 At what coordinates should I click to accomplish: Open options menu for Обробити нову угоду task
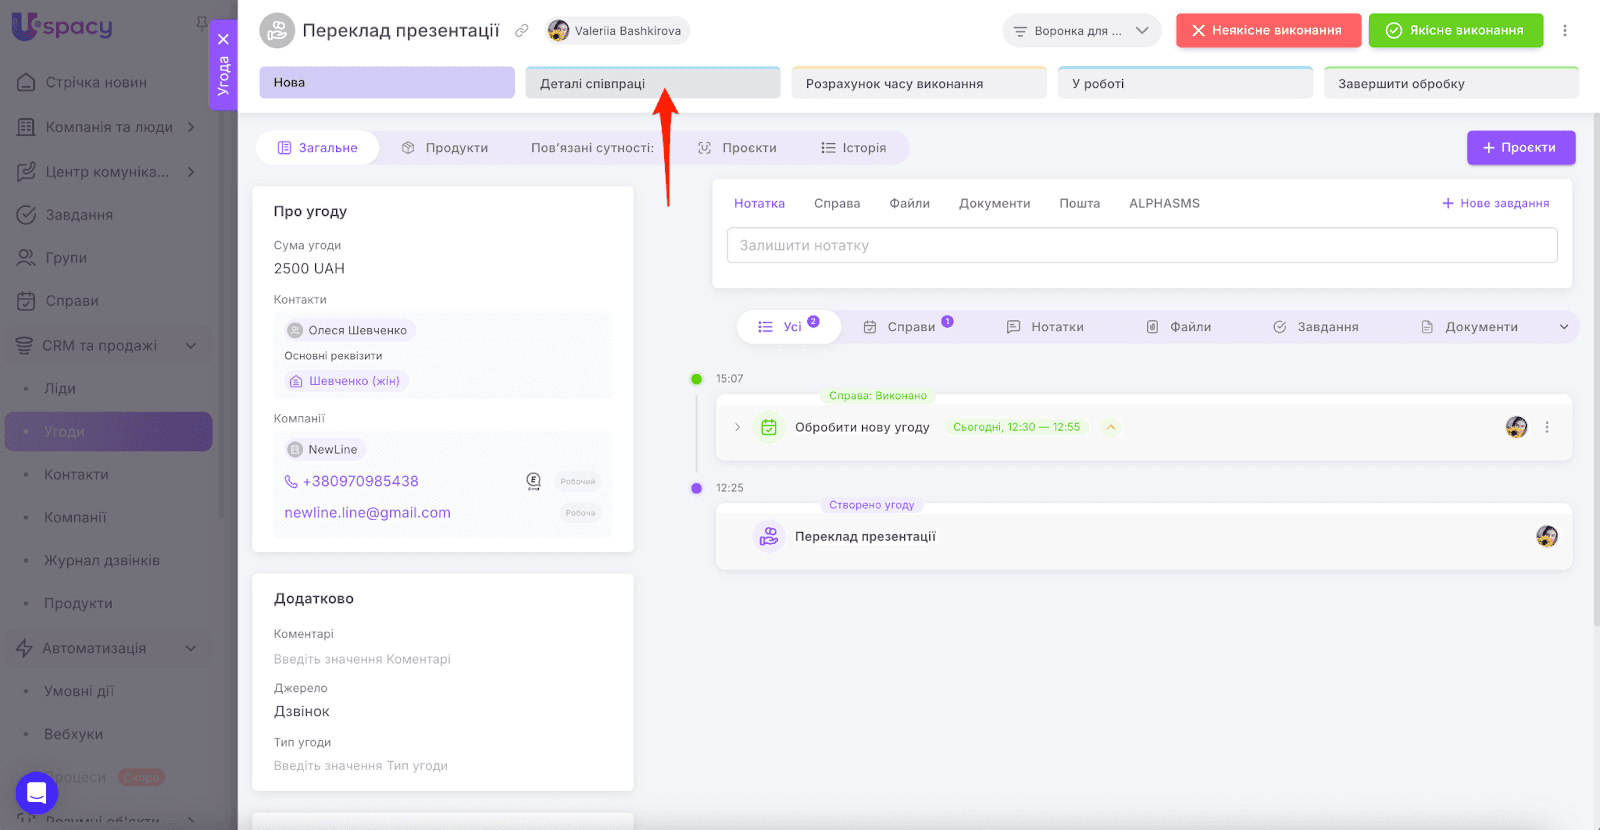point(1547,428)
